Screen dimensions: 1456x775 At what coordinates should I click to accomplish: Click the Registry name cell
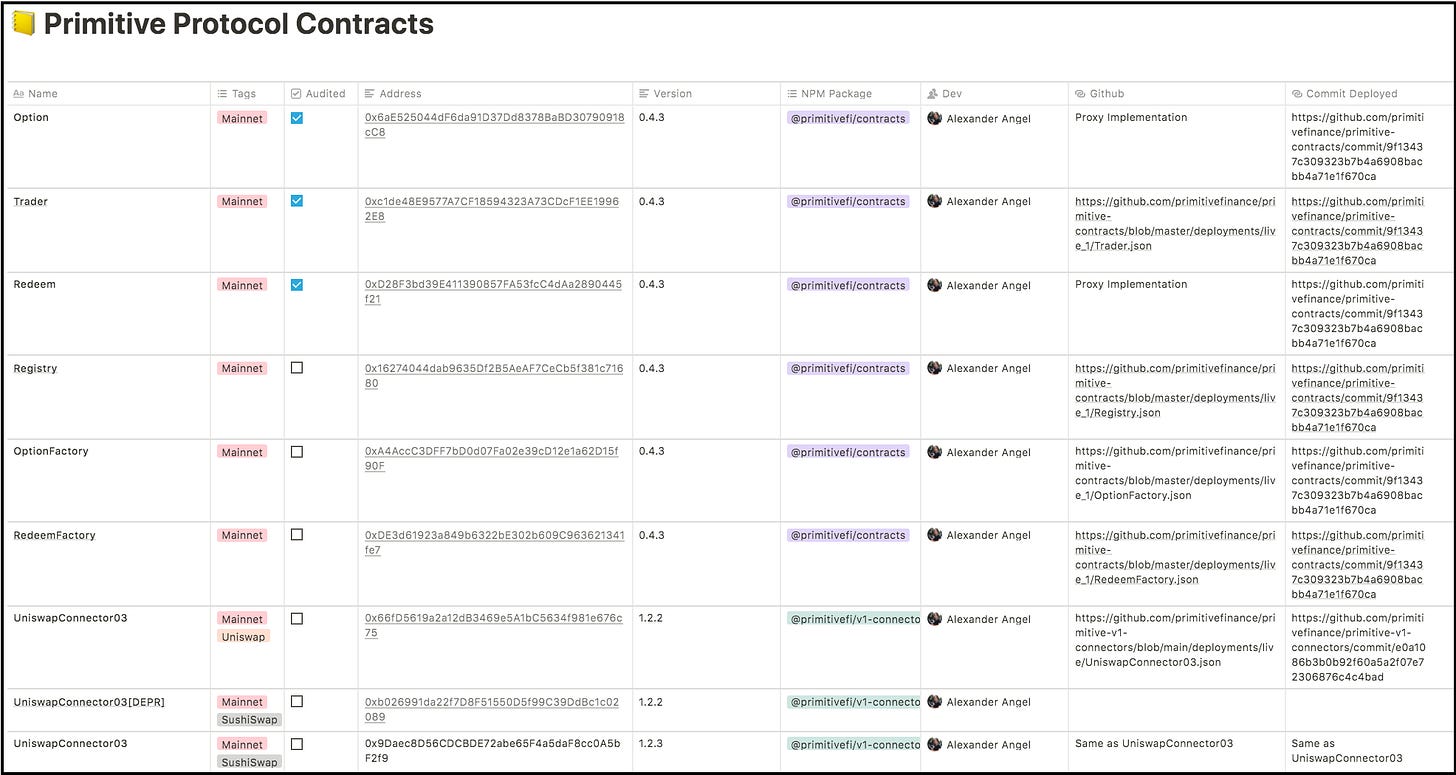[108, 397]
